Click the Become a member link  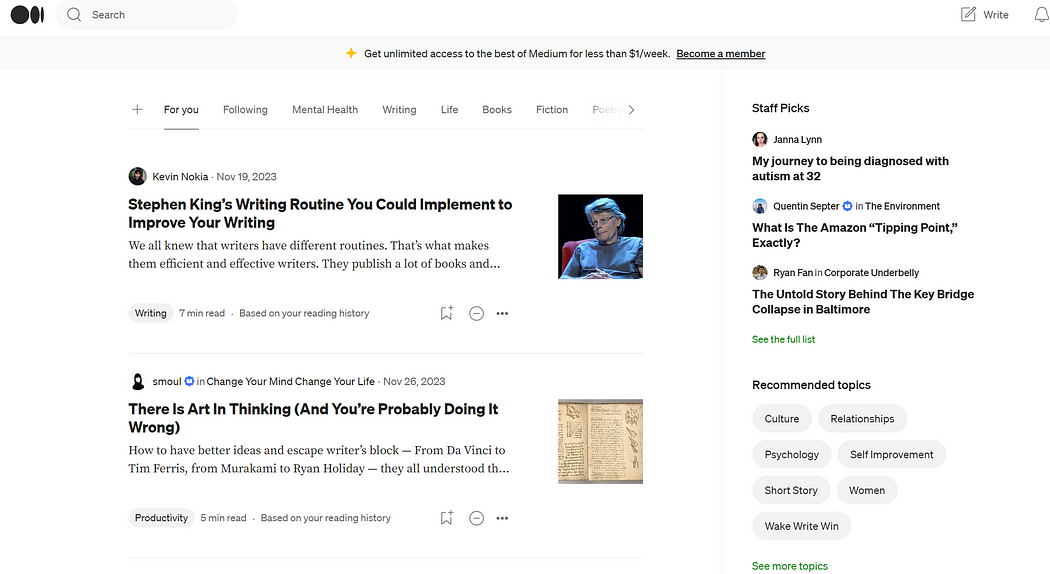[721, 54]
